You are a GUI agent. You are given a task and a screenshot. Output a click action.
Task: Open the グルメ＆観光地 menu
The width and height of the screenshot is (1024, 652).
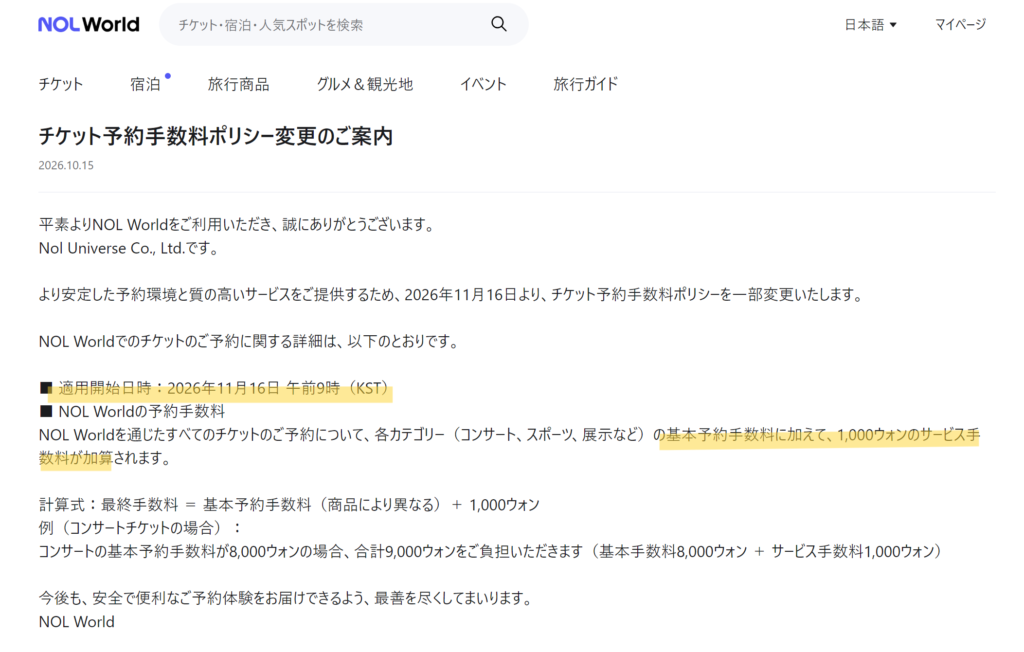click(365, 84)
